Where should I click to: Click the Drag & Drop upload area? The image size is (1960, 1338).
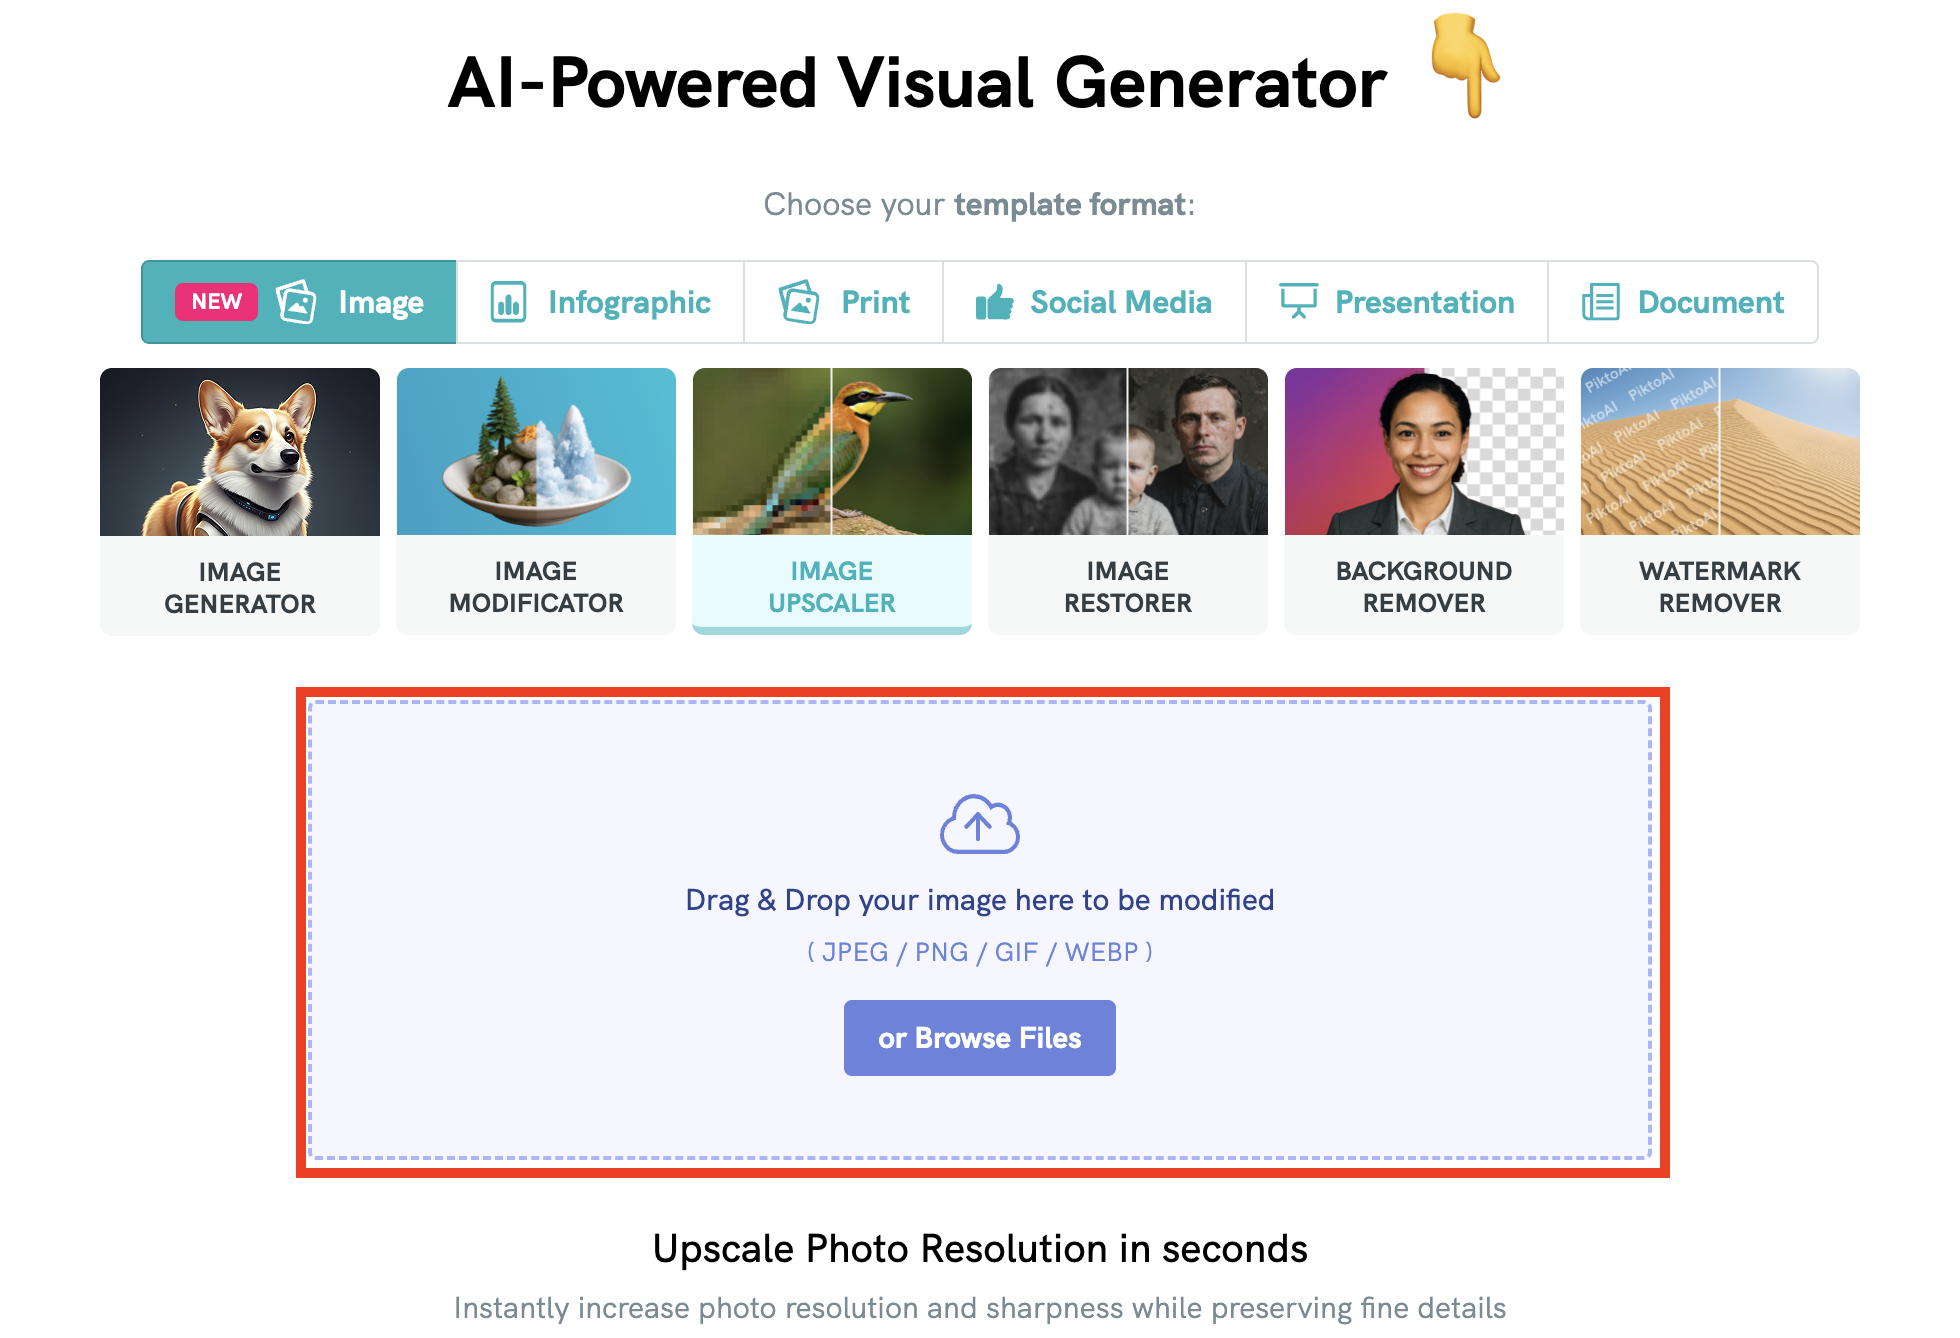coord(980,930)
